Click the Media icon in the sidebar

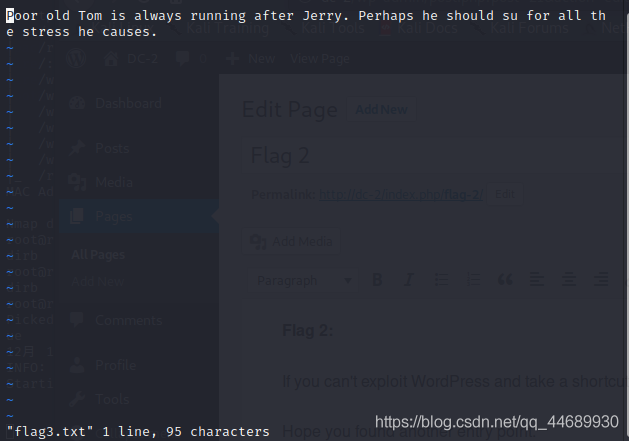(x=77, y=183)
